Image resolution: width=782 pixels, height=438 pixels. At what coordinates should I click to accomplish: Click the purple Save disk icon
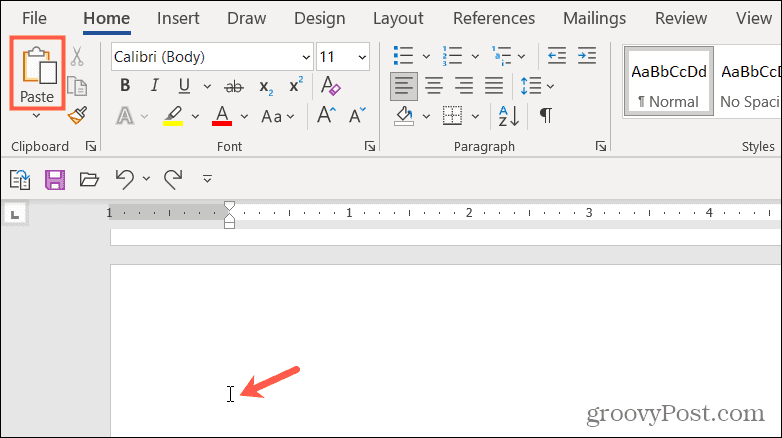point(55,179)
